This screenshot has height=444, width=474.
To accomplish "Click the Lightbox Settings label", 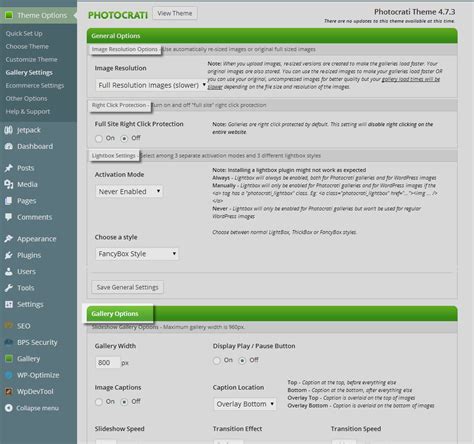I will (114, 156).
